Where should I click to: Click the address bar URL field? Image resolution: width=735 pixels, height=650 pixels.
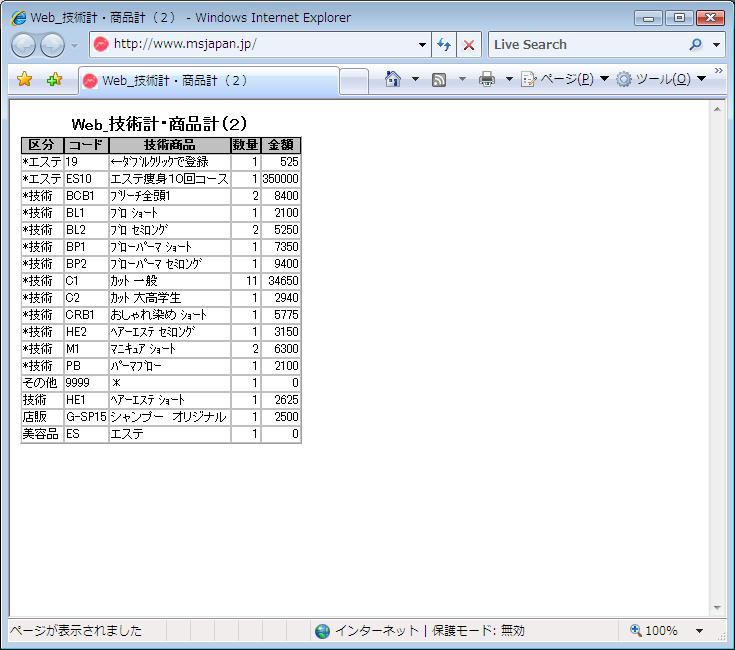[253, 45]
